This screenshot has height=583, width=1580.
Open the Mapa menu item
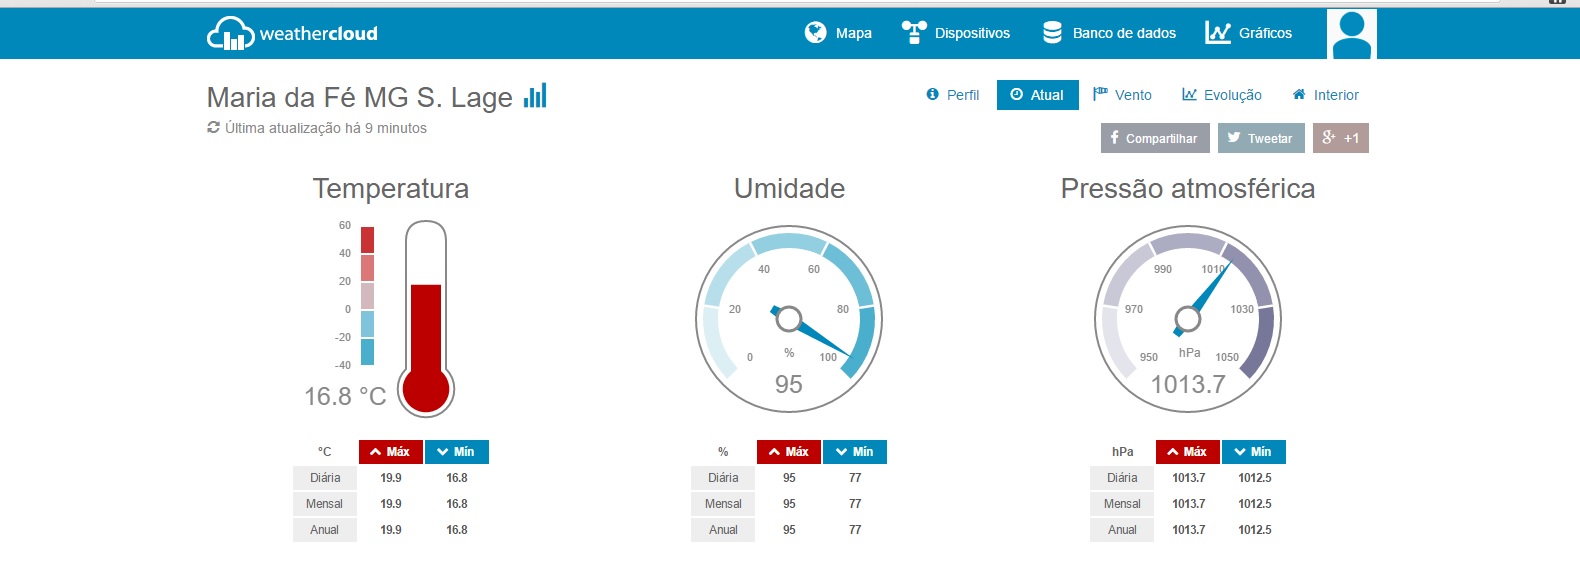pos(838,33)
